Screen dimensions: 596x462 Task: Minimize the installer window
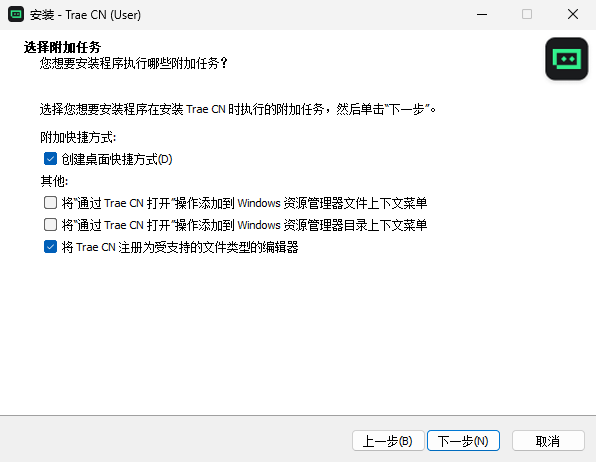coord(482,14)
